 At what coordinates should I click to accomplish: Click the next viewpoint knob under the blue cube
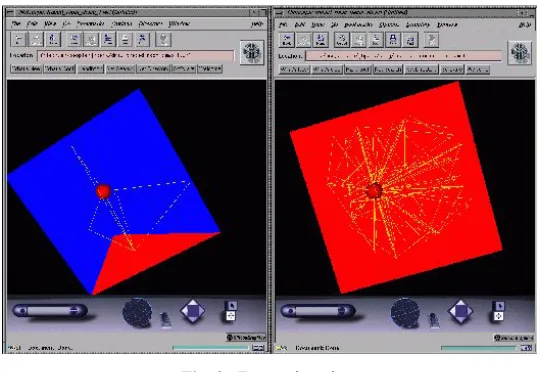(x=74, y=310)
